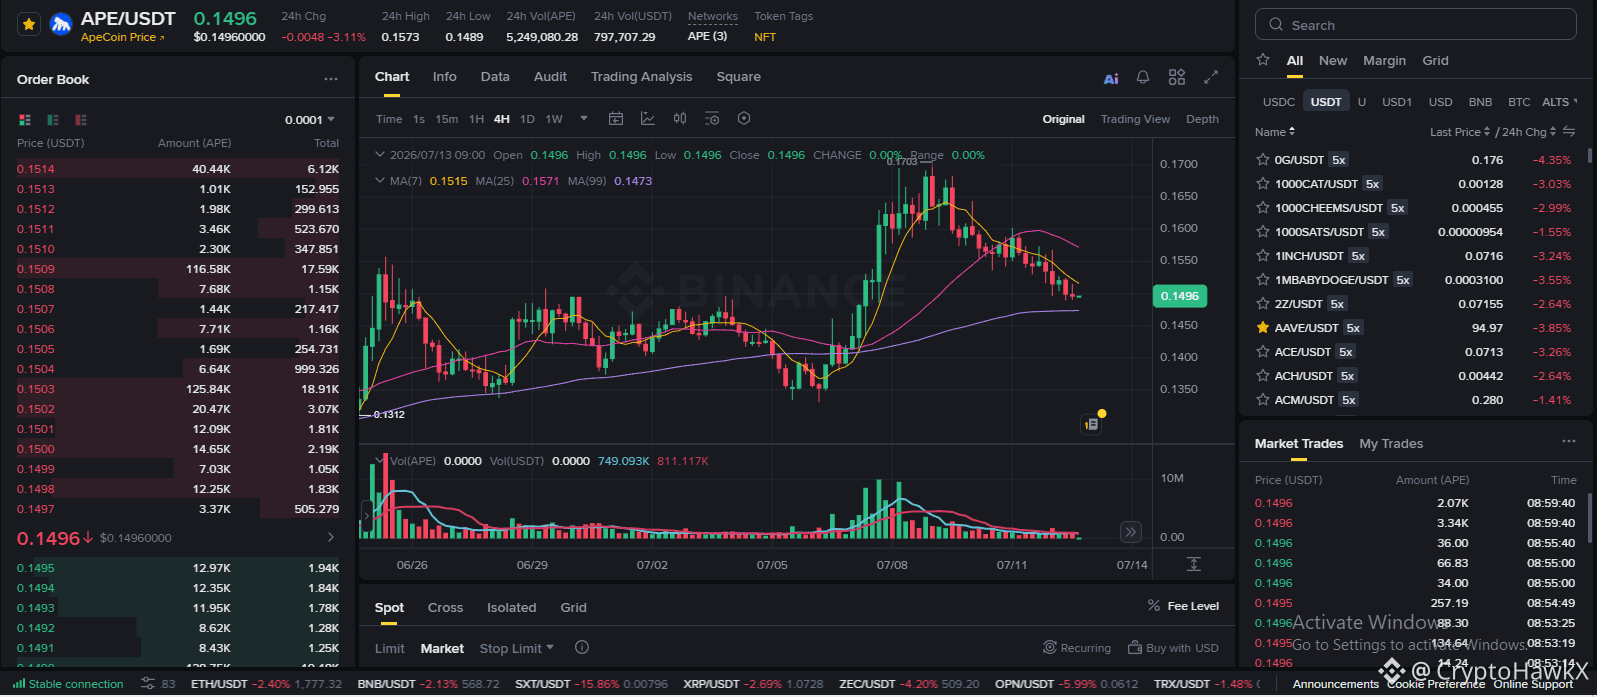
Task: Open the candlestick chart type icon
Action: (x=680, y=119)
